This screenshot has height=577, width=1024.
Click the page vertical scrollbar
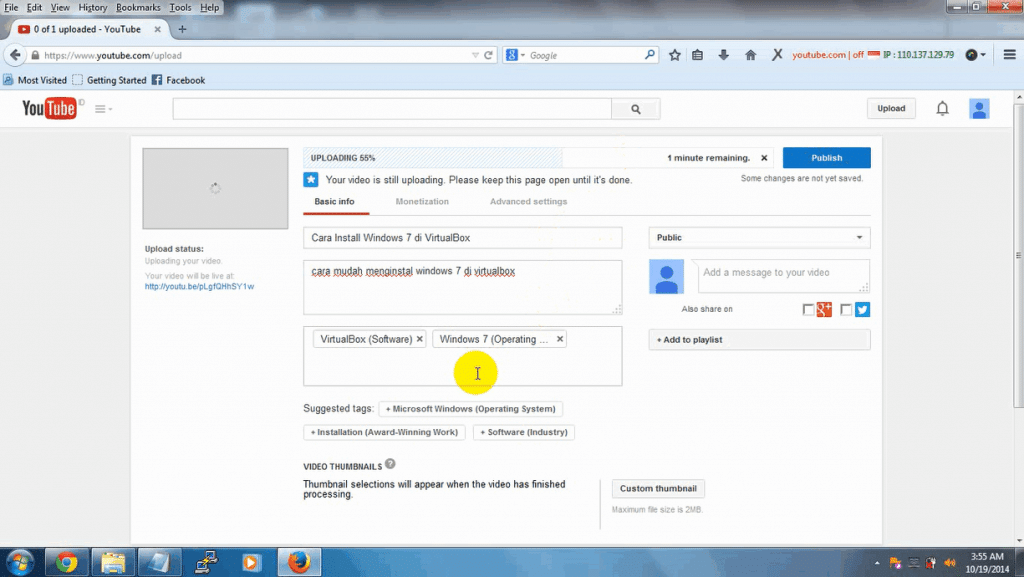pos(1018,255)
